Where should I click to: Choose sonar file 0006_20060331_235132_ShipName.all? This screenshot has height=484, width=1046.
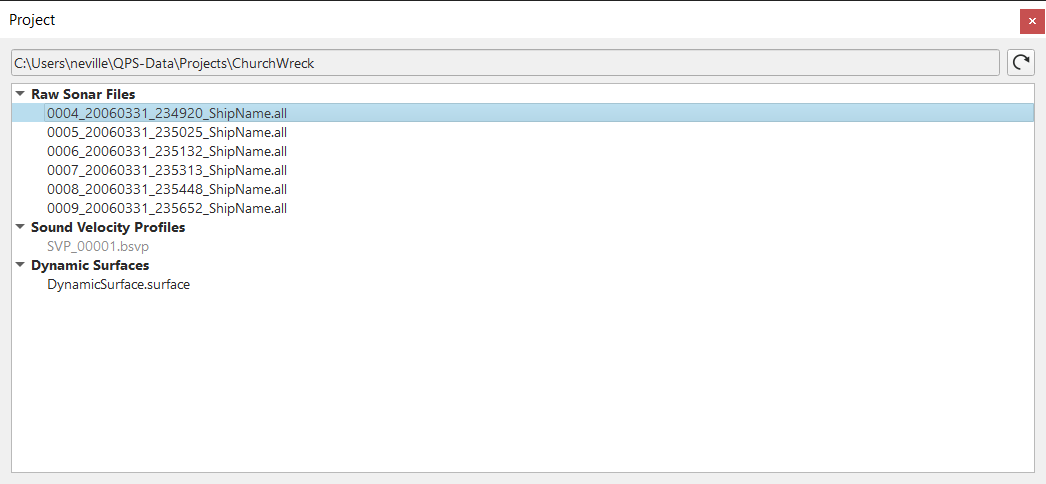167,151
